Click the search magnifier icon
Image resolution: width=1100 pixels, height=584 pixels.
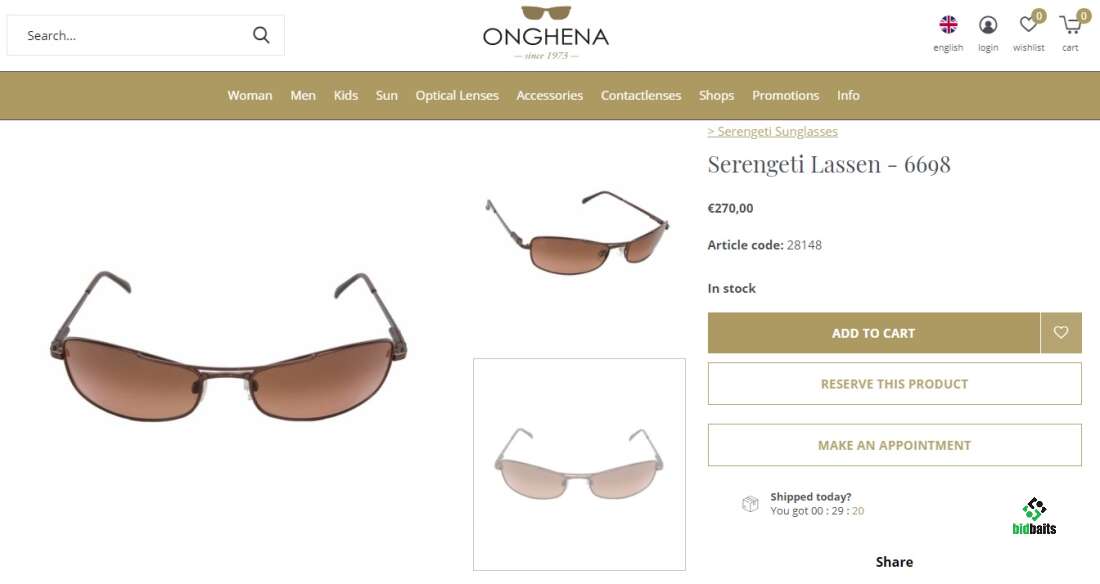[x=261, y=35]
